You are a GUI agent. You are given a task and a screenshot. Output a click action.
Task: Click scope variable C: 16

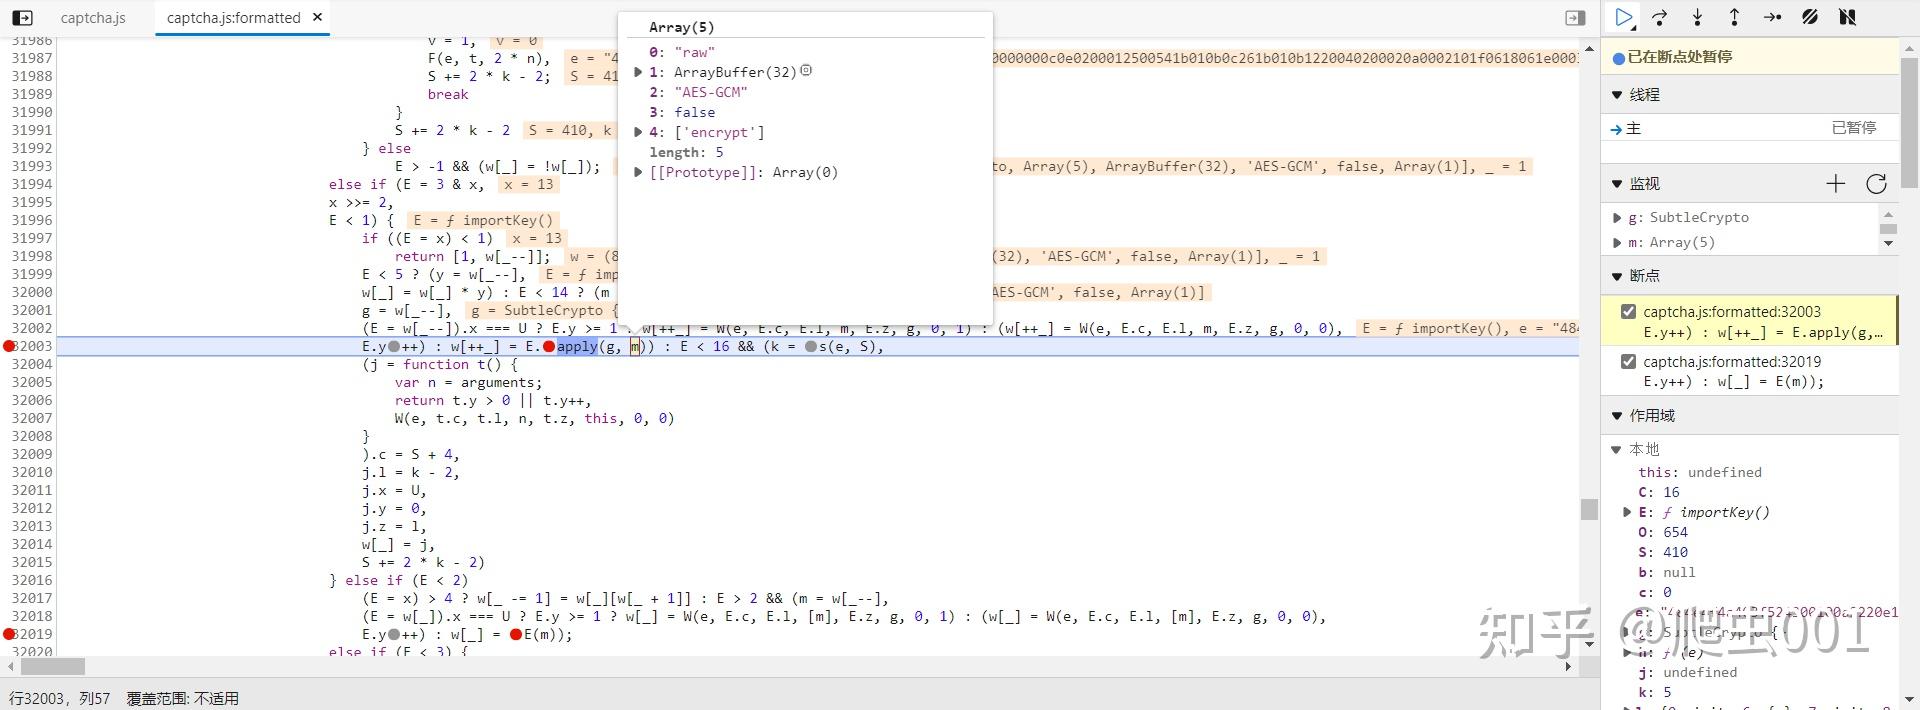point(1659,492)
